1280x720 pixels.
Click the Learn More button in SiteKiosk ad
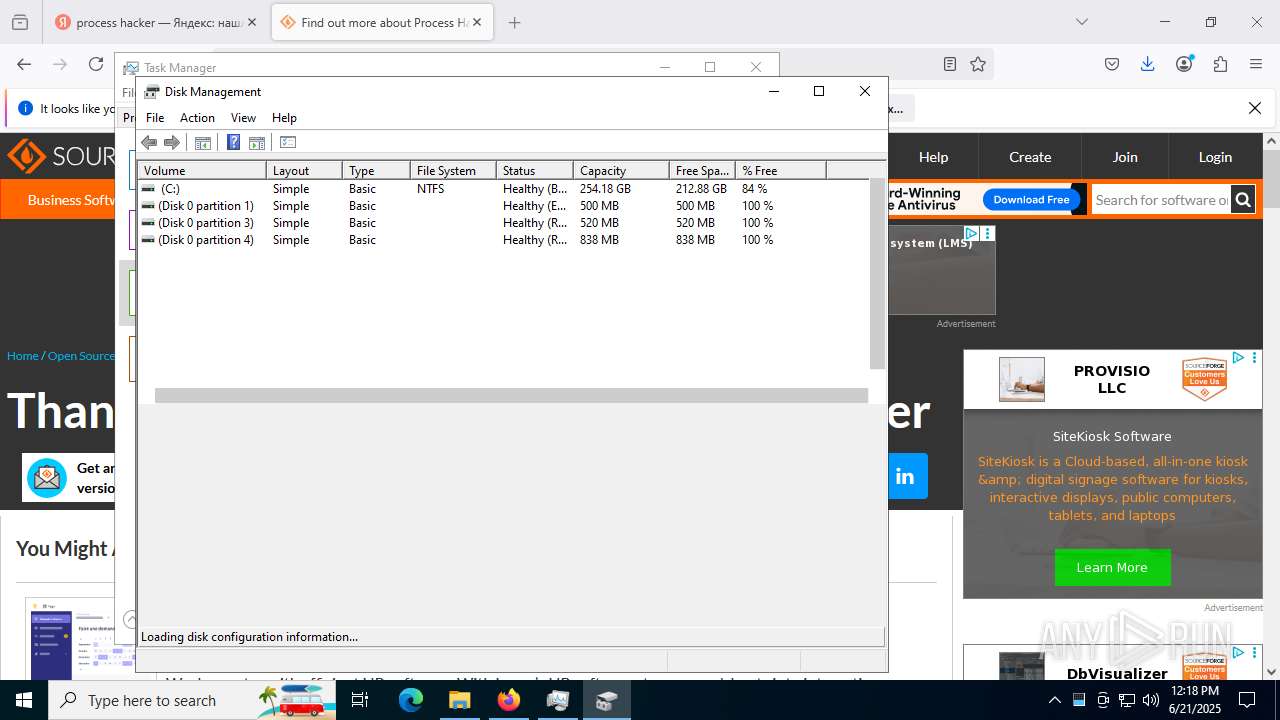[x=1112, y=567]
